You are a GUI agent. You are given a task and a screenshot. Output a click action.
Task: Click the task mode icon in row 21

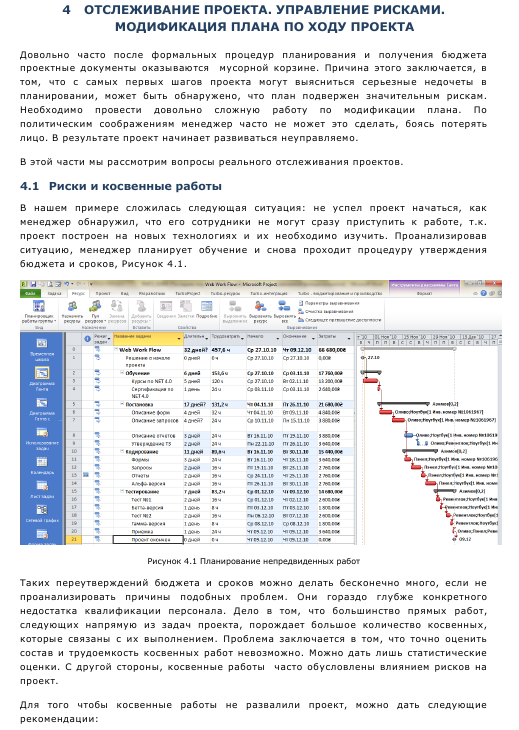98,539
